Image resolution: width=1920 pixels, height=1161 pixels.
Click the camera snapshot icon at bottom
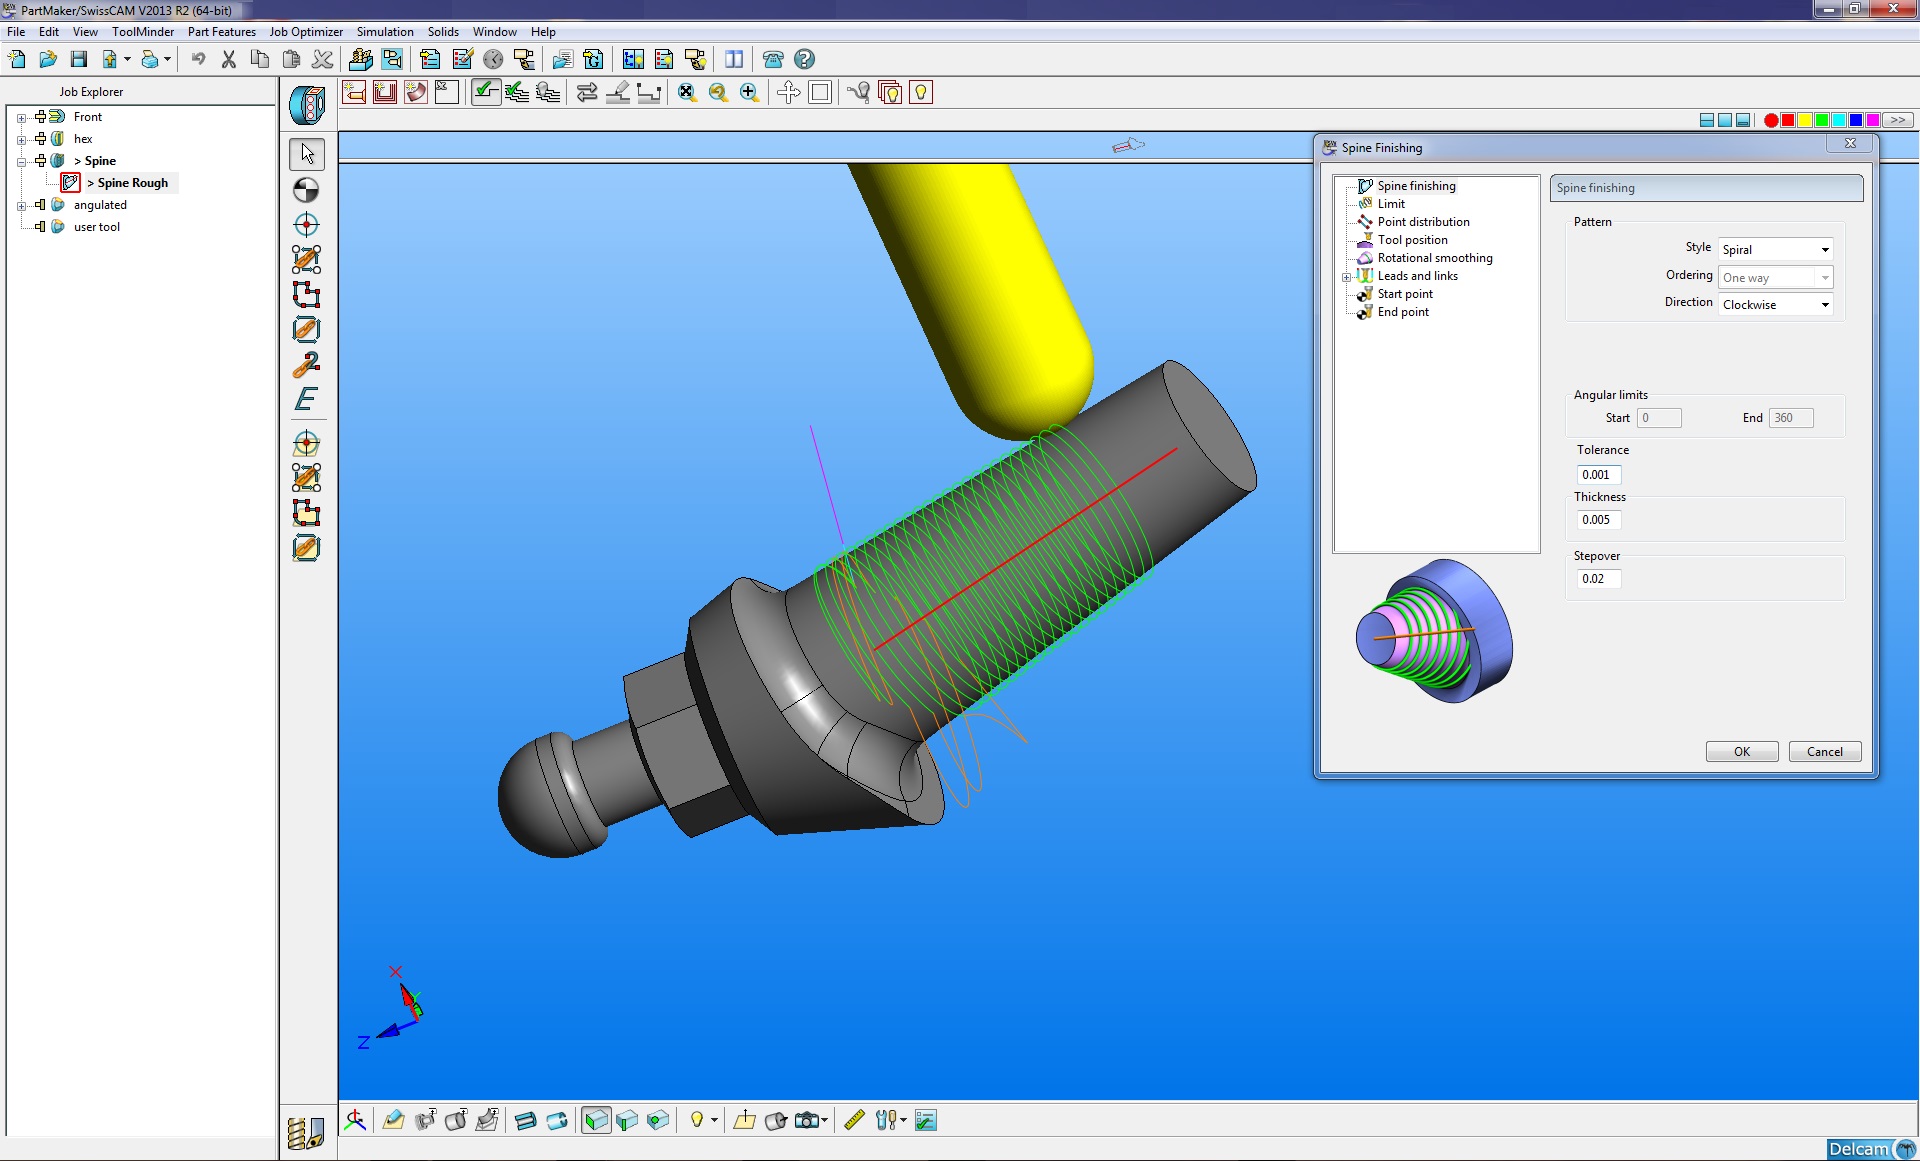[807, 1120]
